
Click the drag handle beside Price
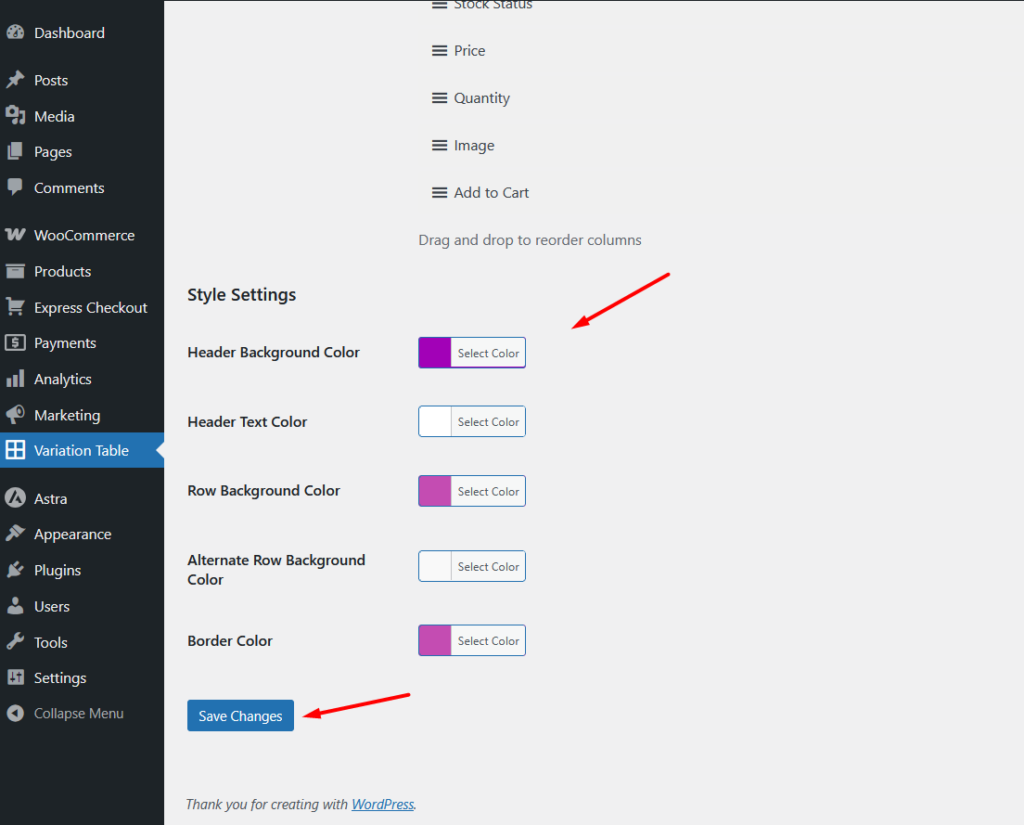tap(439, 51)
